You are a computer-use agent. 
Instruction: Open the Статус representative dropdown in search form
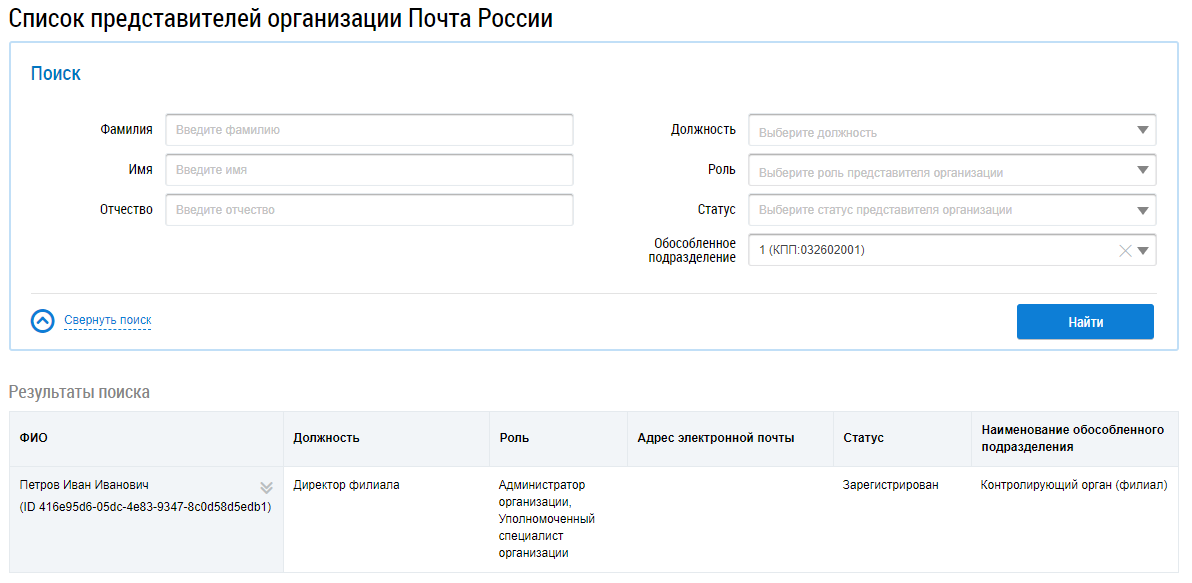(951, 210)
